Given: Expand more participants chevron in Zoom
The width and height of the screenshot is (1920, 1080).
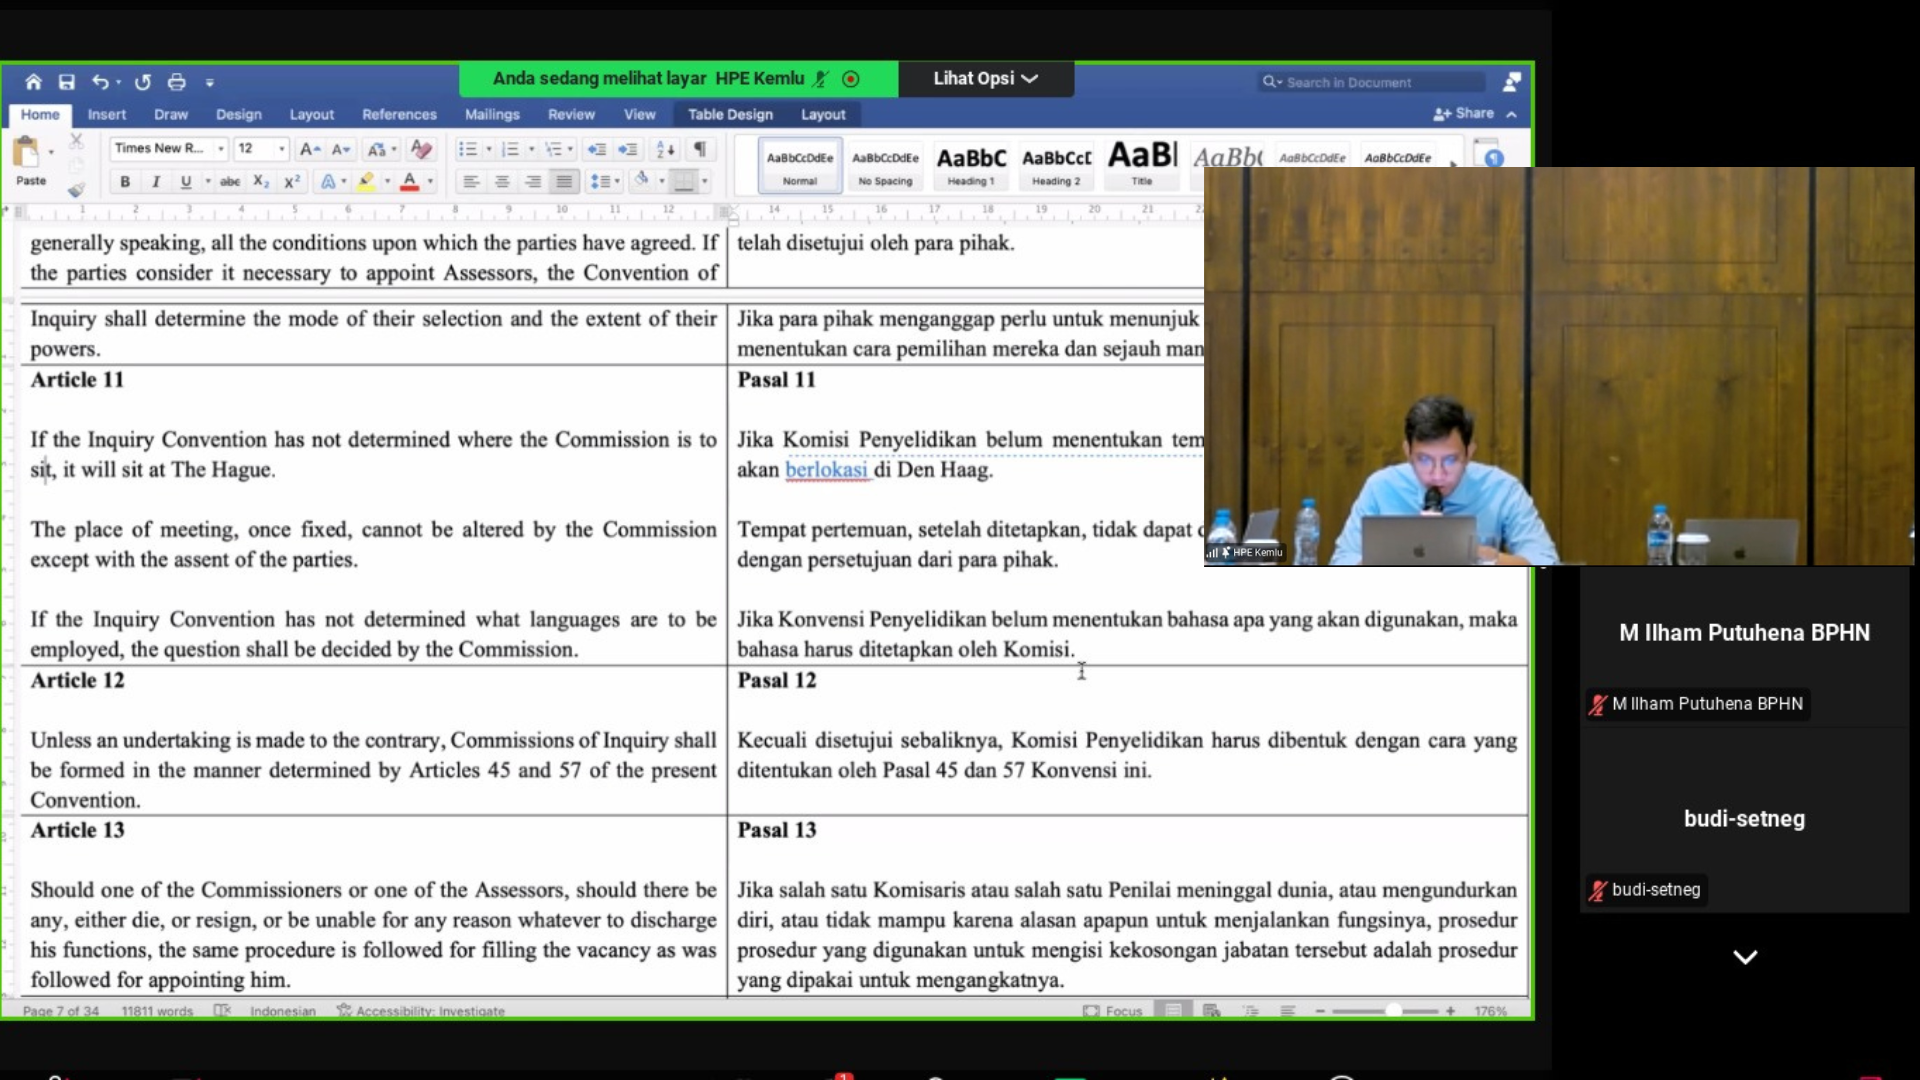Looking at the screenshot, I should (x=1745, y=957).
